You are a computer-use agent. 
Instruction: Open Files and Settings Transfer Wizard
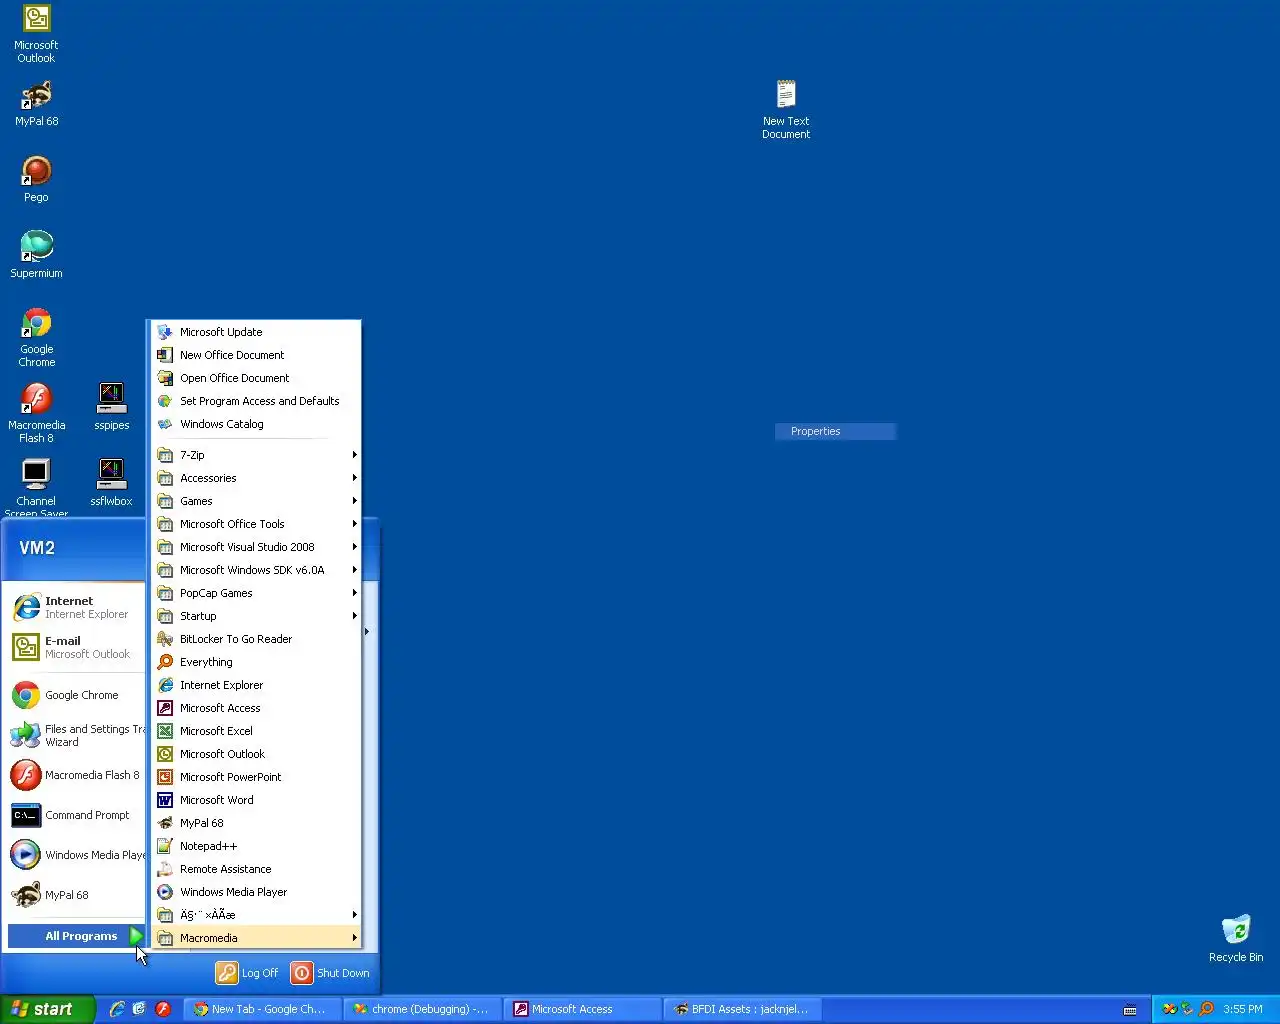point(76,735)
